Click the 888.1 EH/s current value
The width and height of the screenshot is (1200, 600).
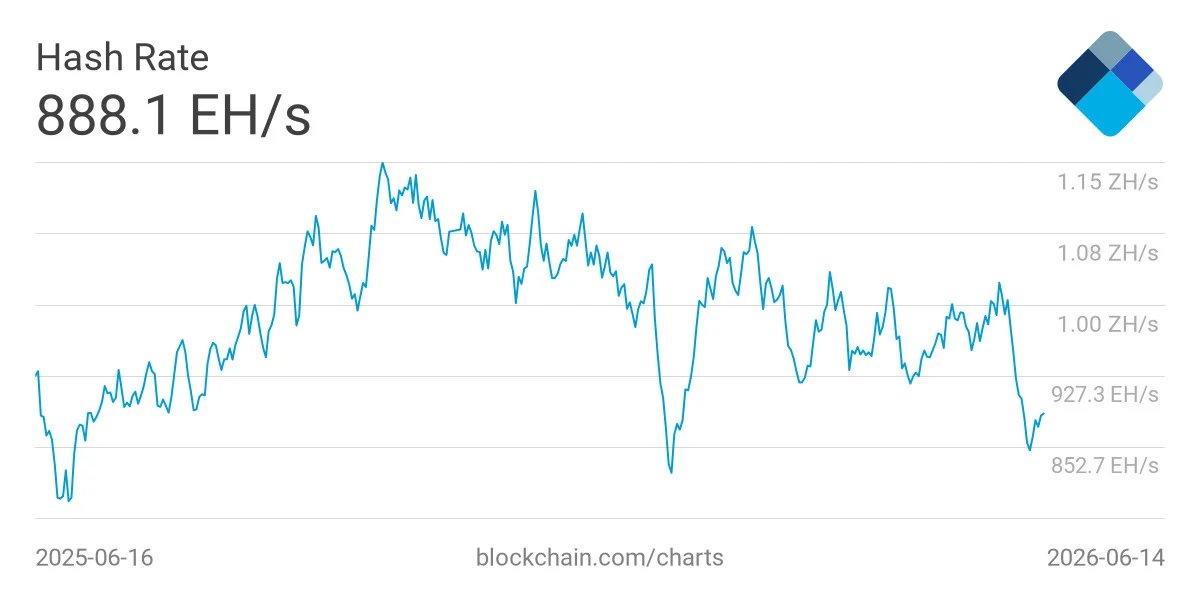(x=174, y=116)
